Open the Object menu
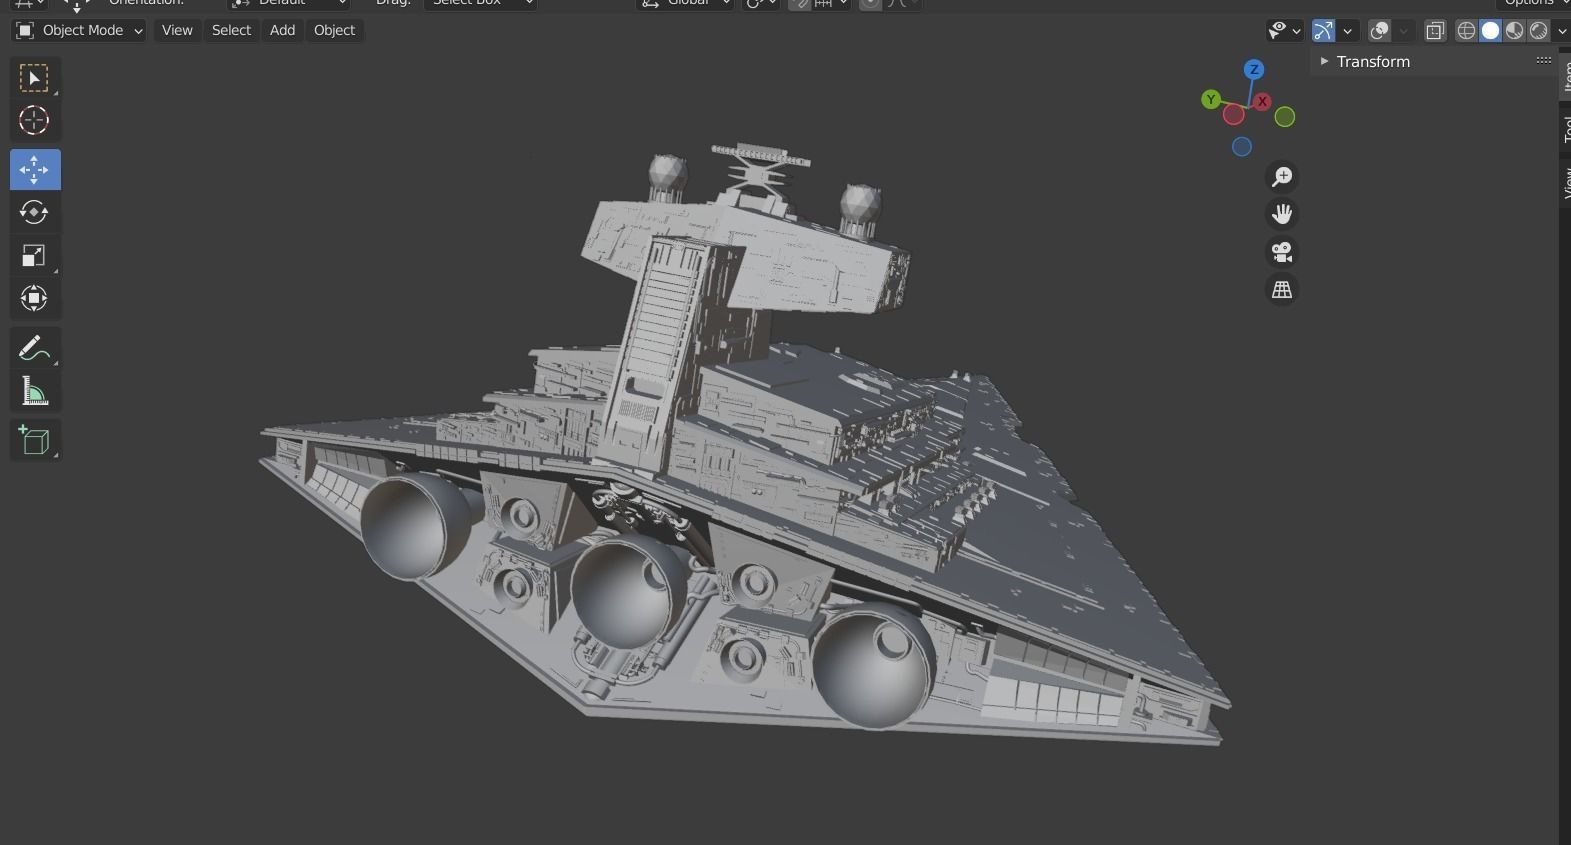1571x845 pixels. [x=334, y=31]
